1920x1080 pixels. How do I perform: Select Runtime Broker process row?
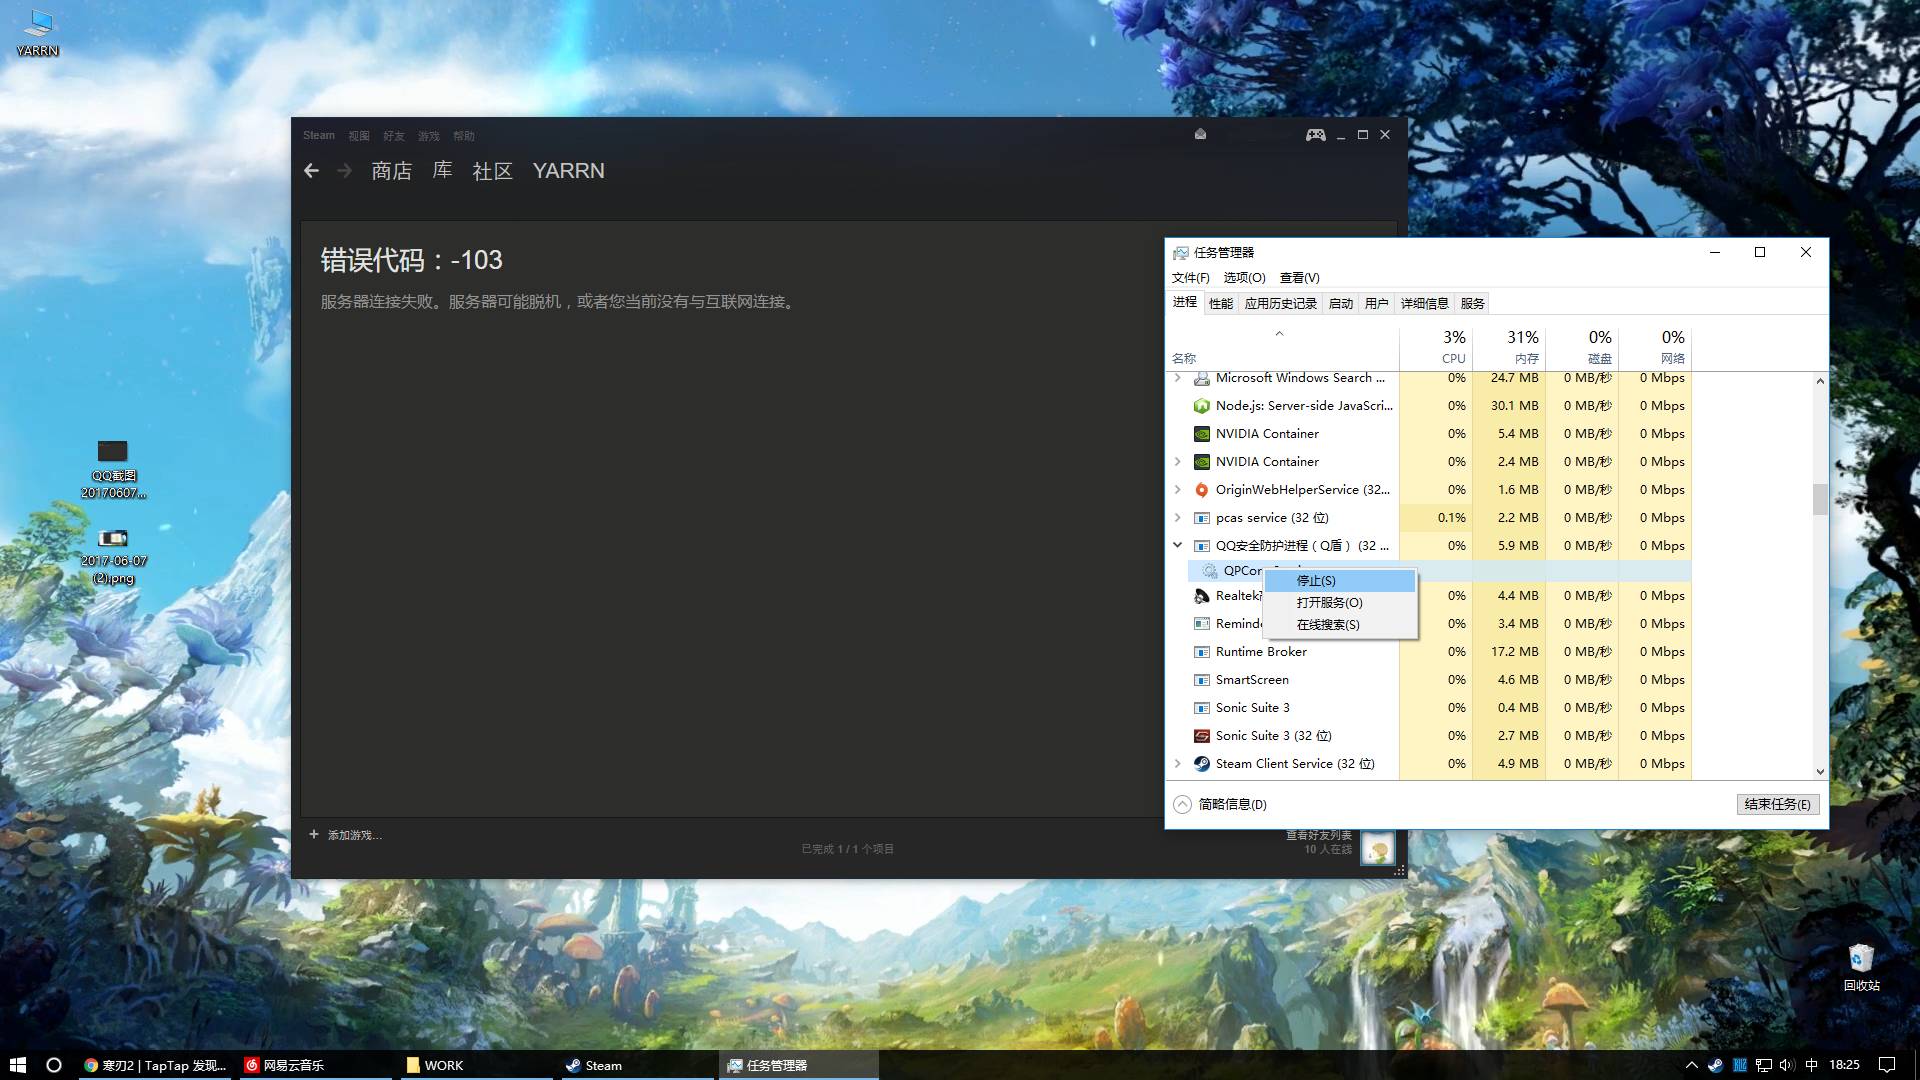[1428, 652]
